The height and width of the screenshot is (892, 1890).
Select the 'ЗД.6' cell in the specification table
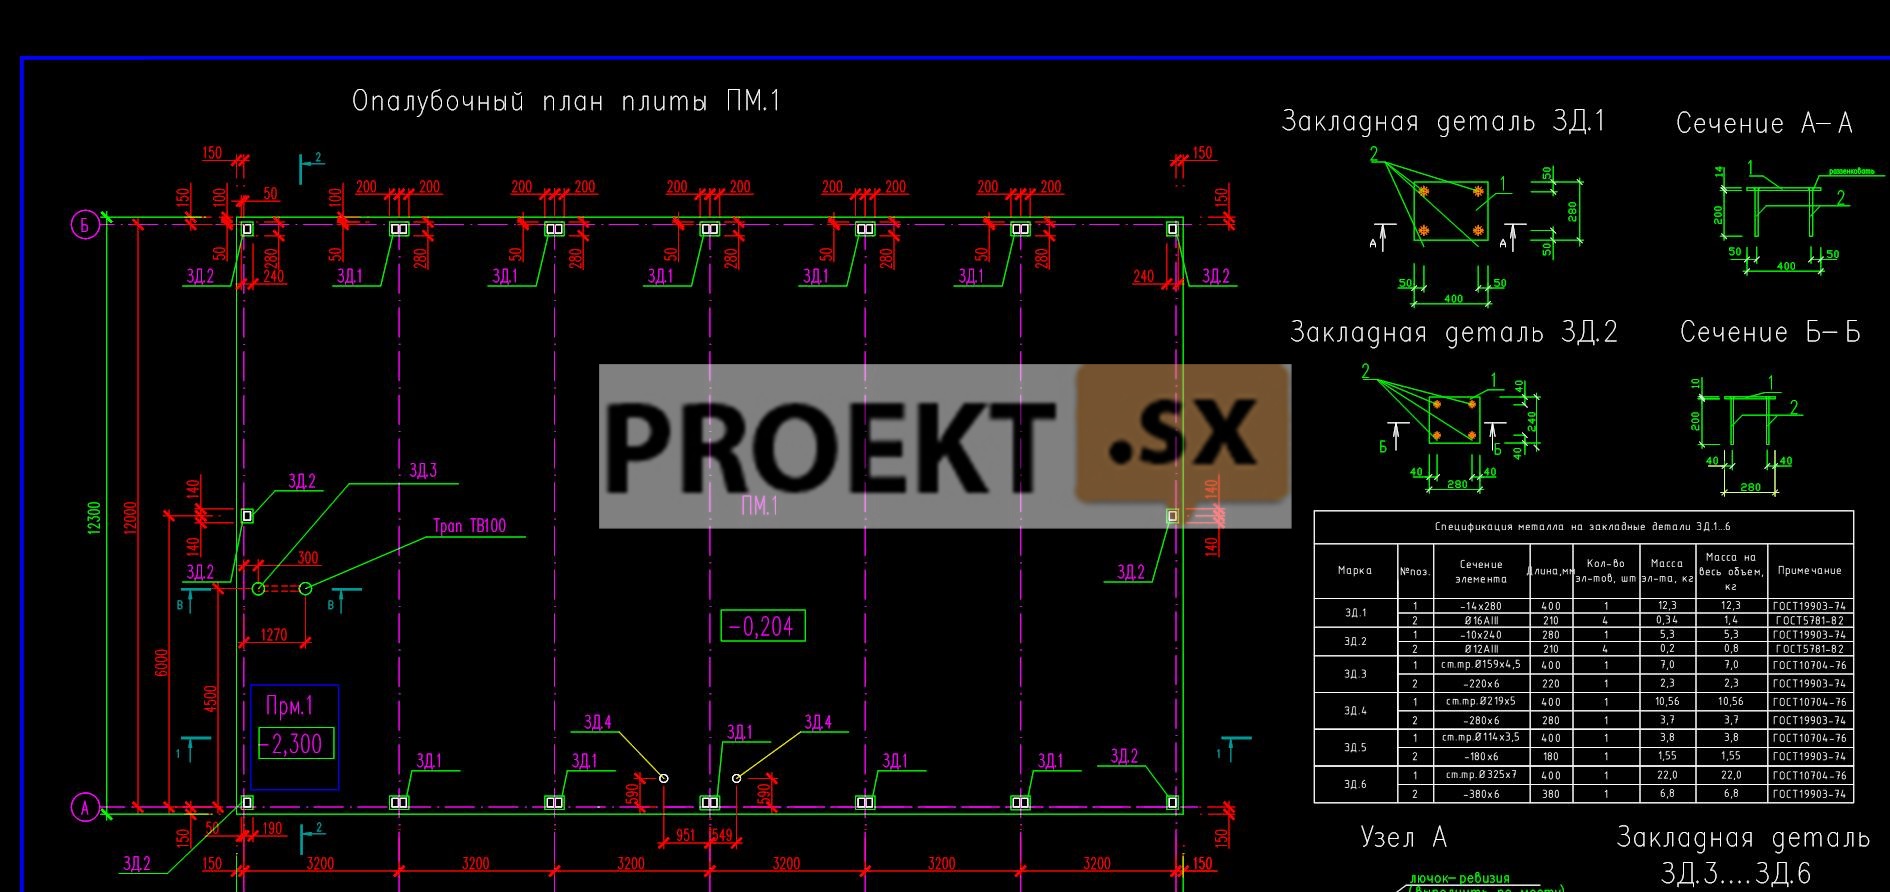tap(1354, 784)
